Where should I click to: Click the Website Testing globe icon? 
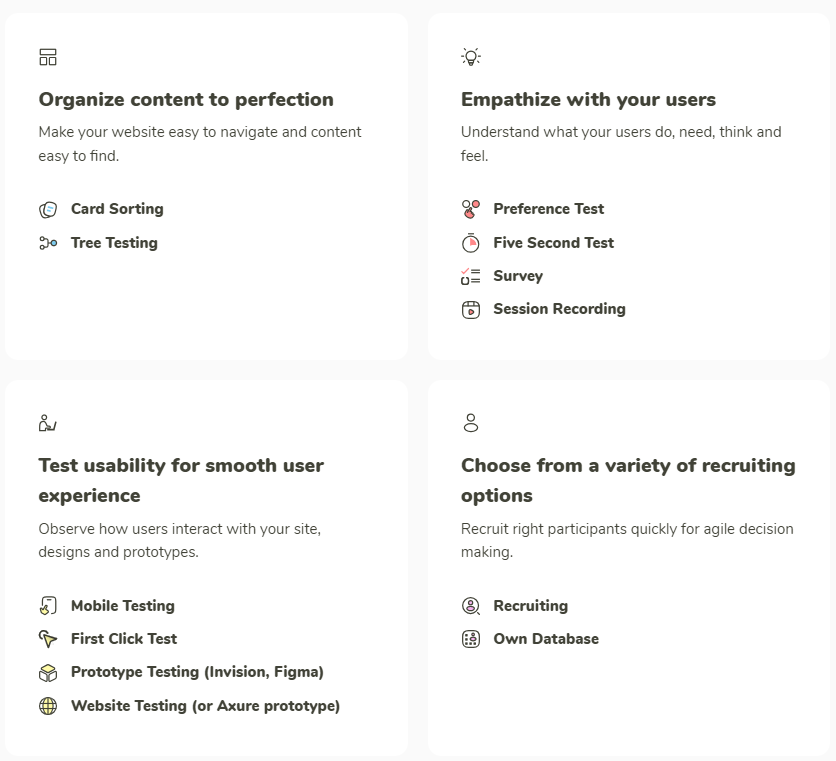coord(47,706)
